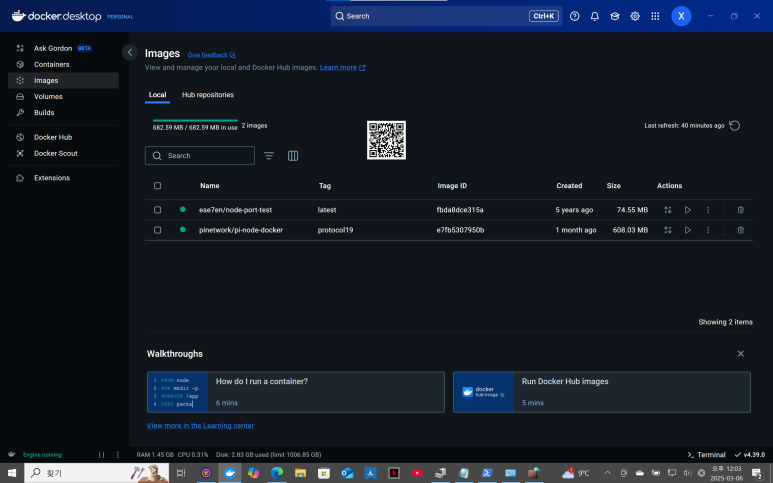Image resolution: width=773 pixels, height=483 pixels.
Task: Open the Terminal from the status bar
Action: coord(706,455)
